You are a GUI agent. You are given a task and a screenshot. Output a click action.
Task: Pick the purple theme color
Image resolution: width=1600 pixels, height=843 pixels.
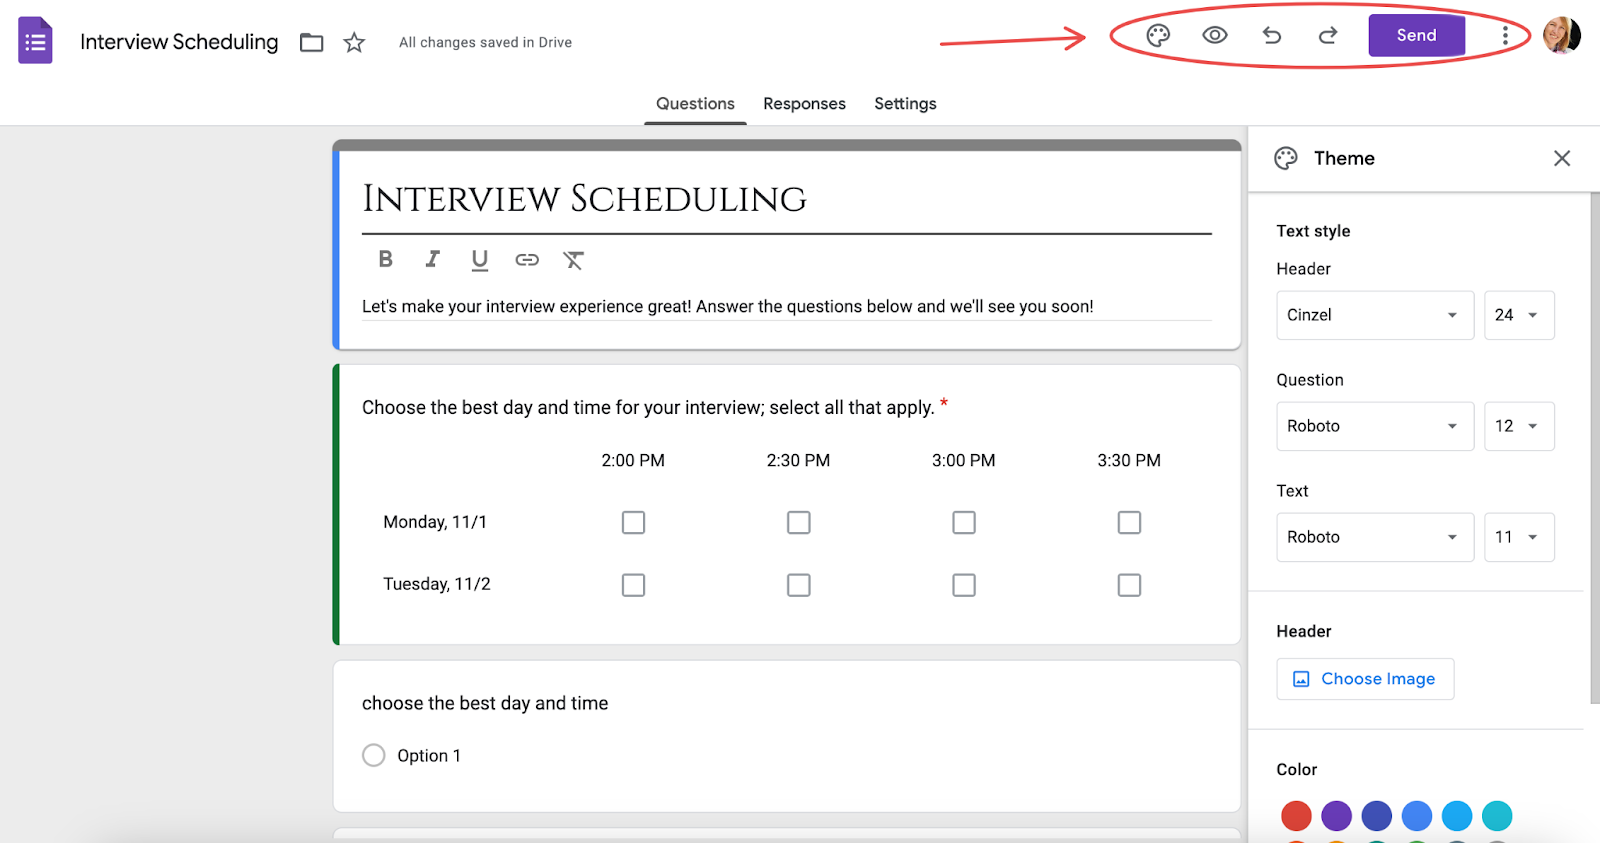click(x=1336, y=816)
